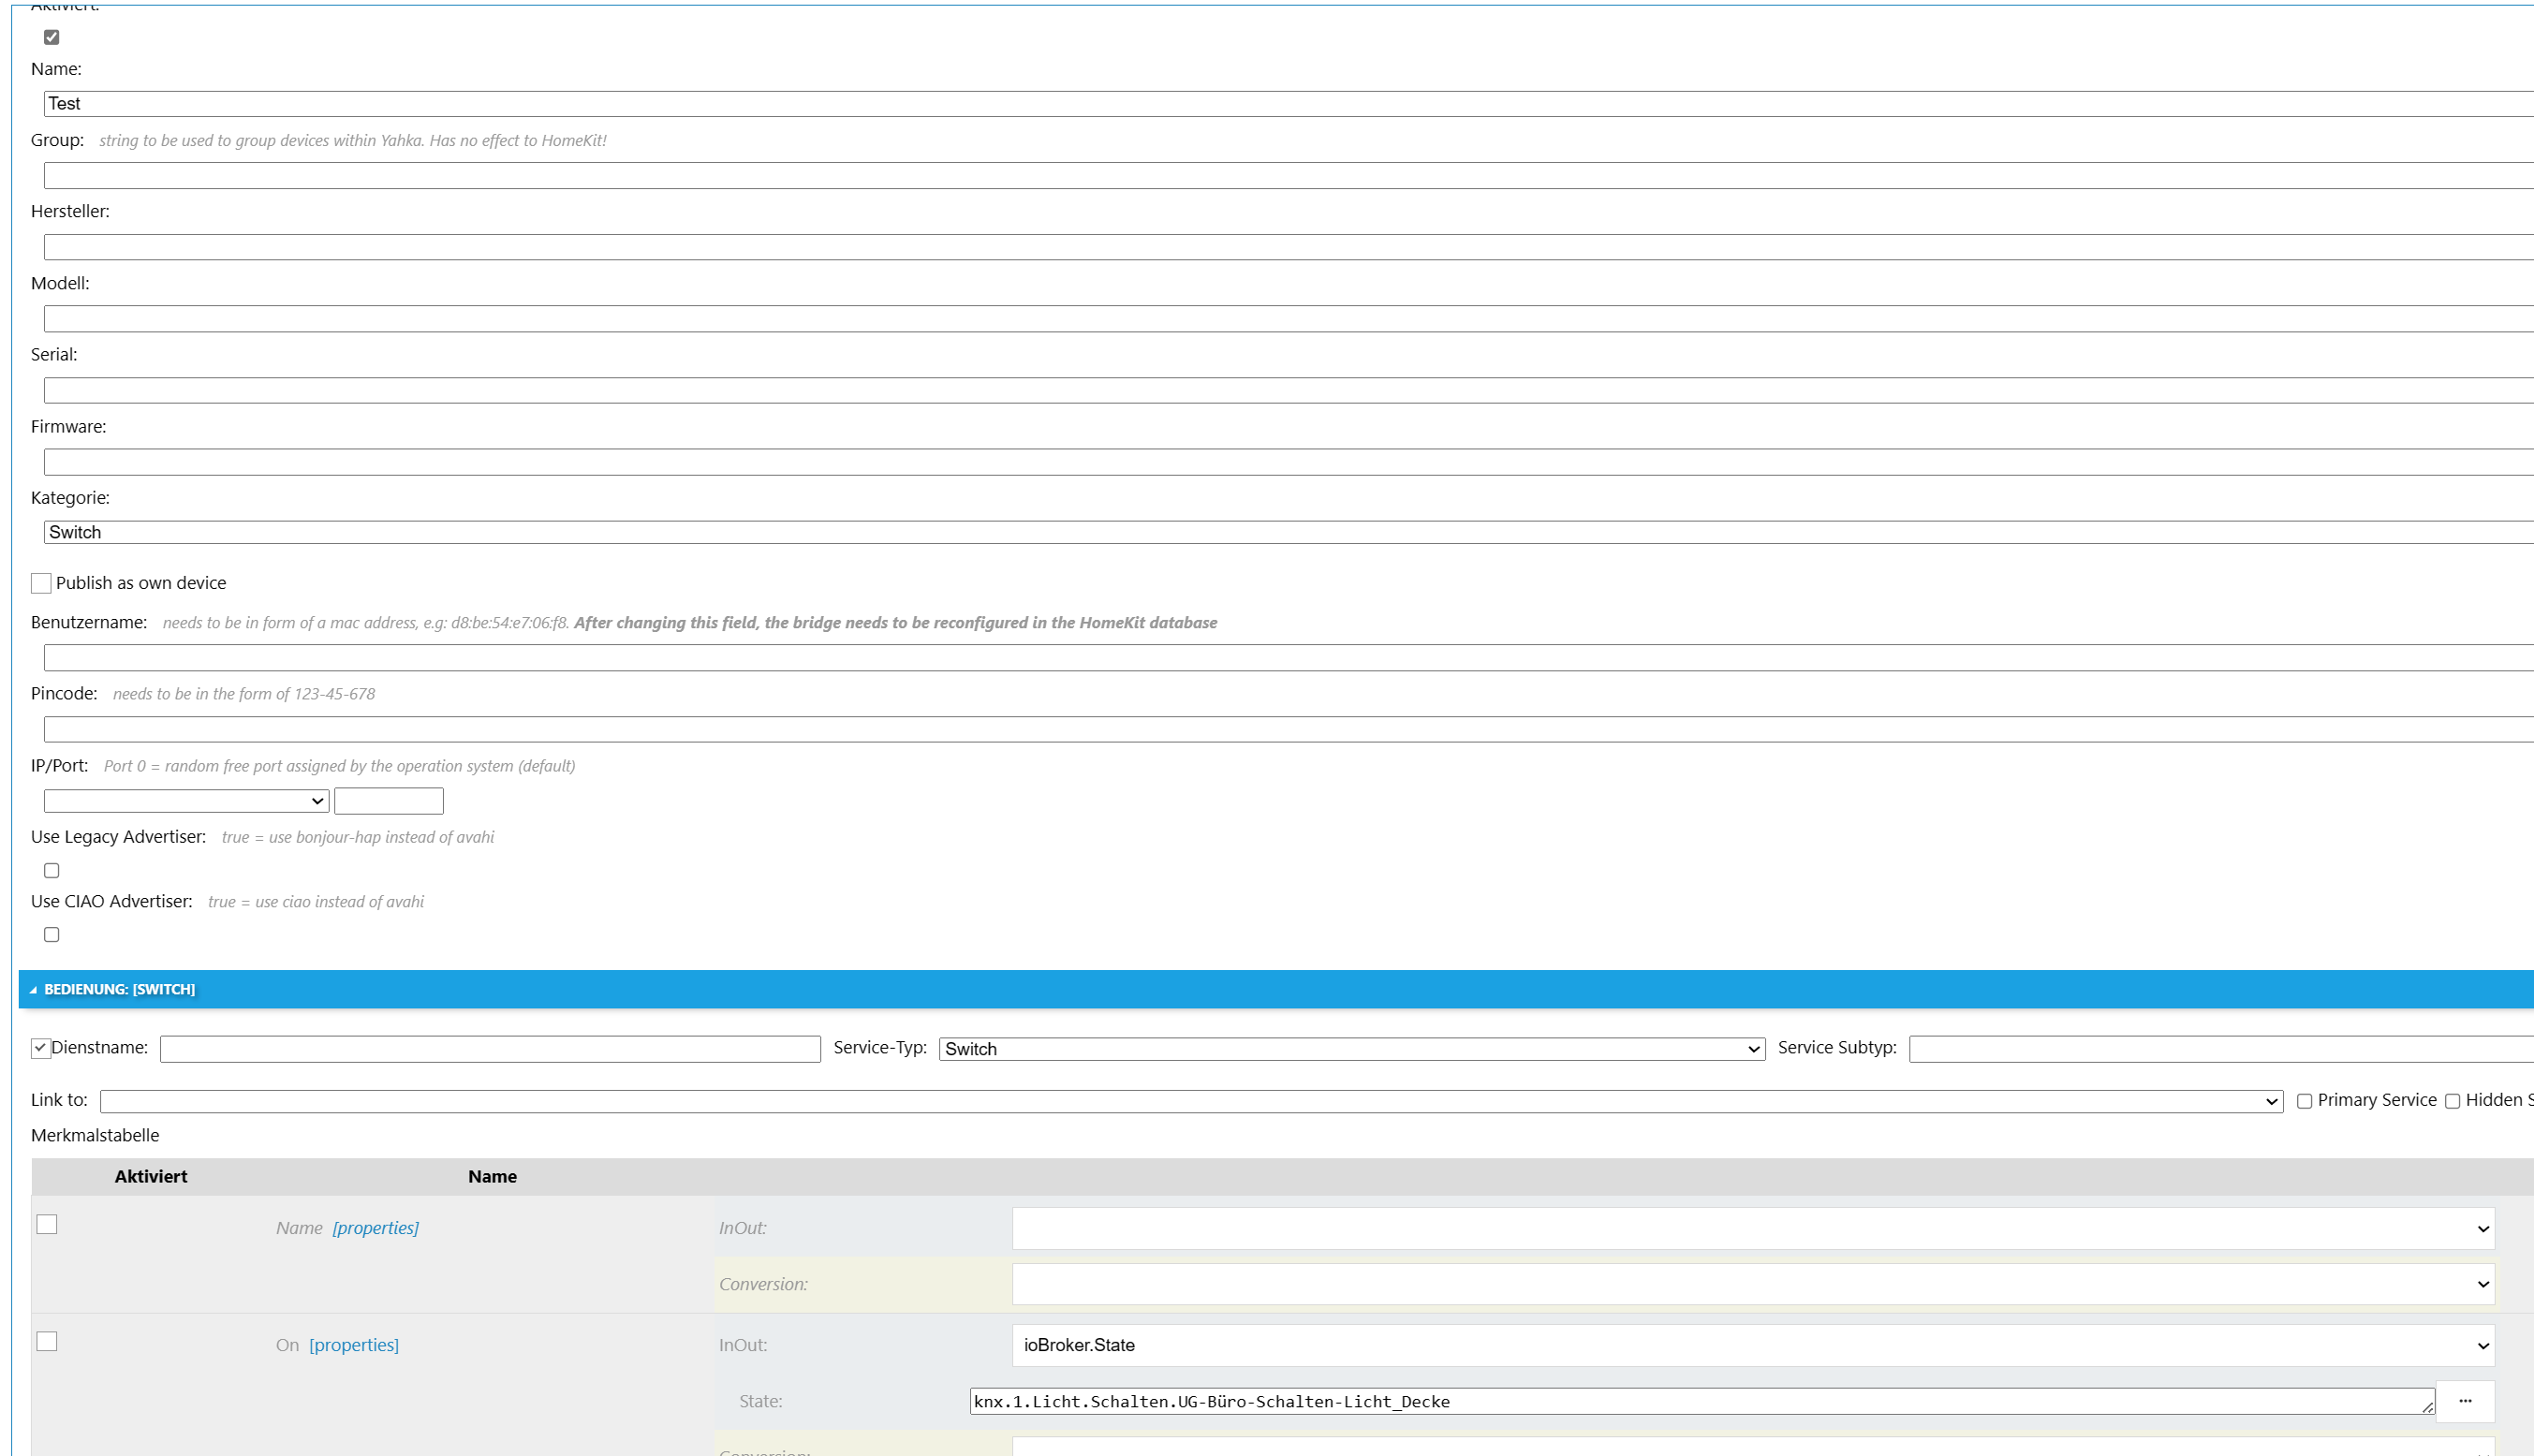Viewport: 2534px width, 1456px height.
Task: Collapse the BEDIENUNG [SWITCH] section
Action: click(x=118, y=989)
